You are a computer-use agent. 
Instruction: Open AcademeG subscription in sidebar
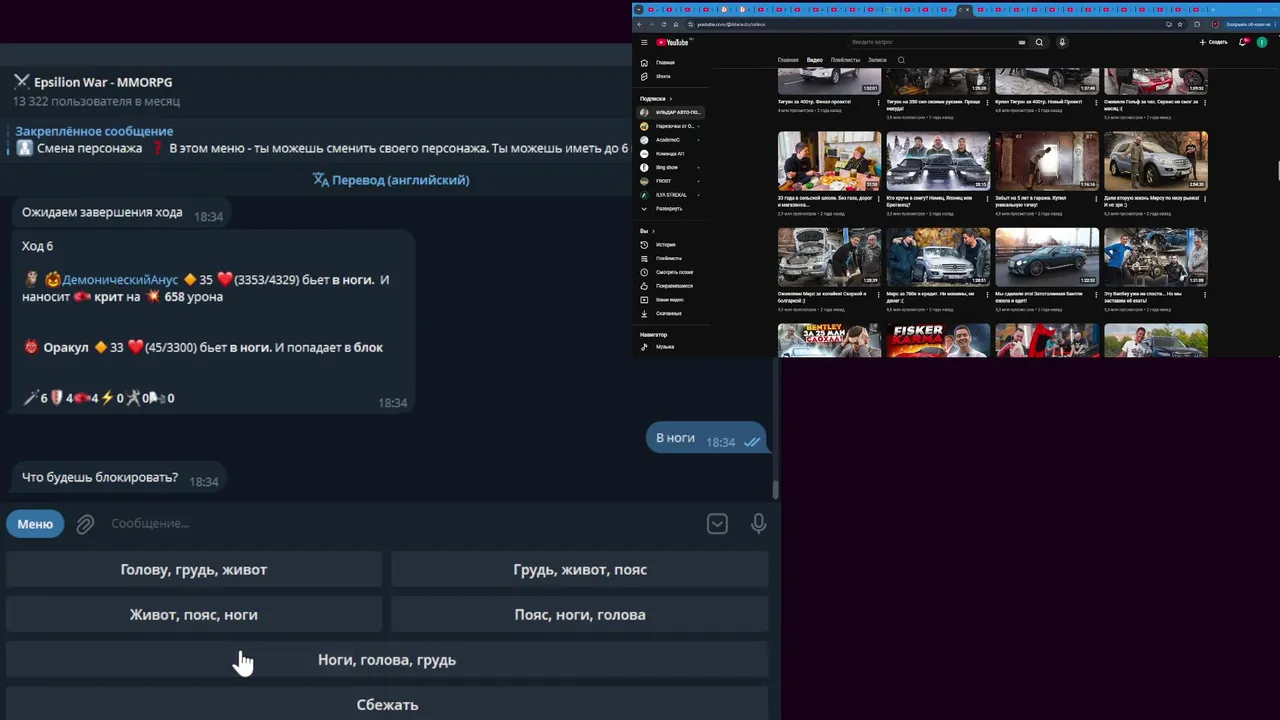coord(672,140)
